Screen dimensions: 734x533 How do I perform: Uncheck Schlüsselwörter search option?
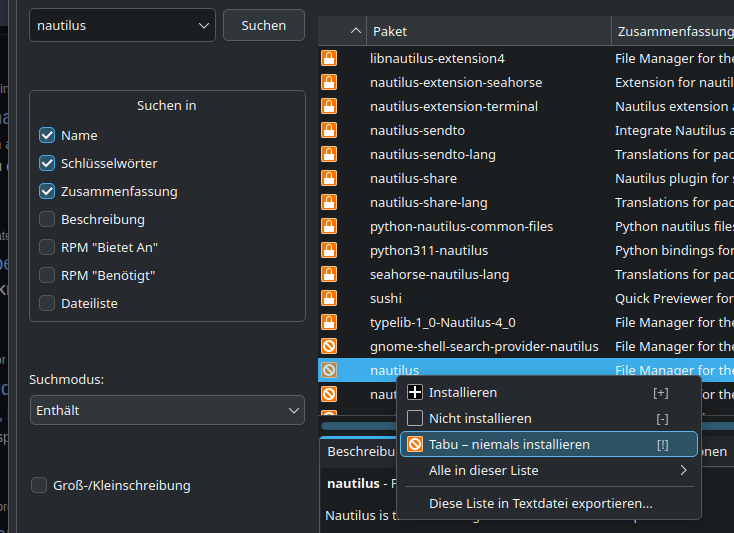tap(47, 163)
